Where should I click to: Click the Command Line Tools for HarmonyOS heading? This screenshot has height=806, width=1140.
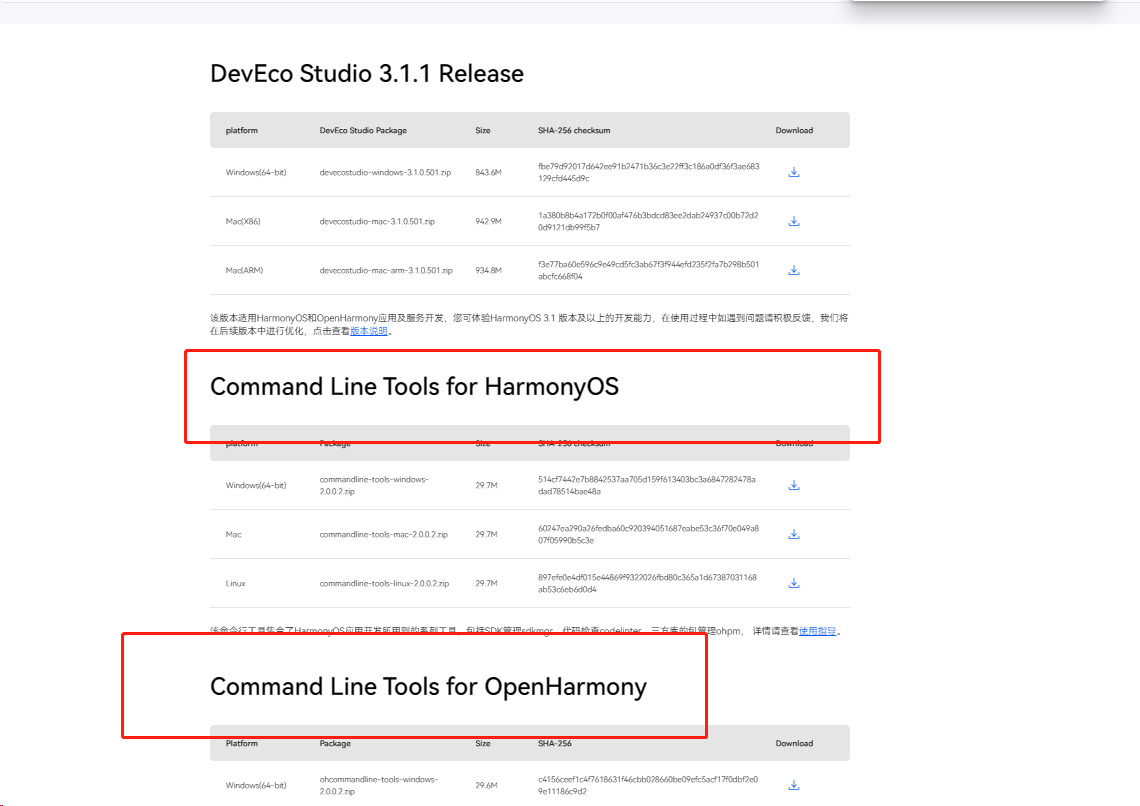pos(414,387)
